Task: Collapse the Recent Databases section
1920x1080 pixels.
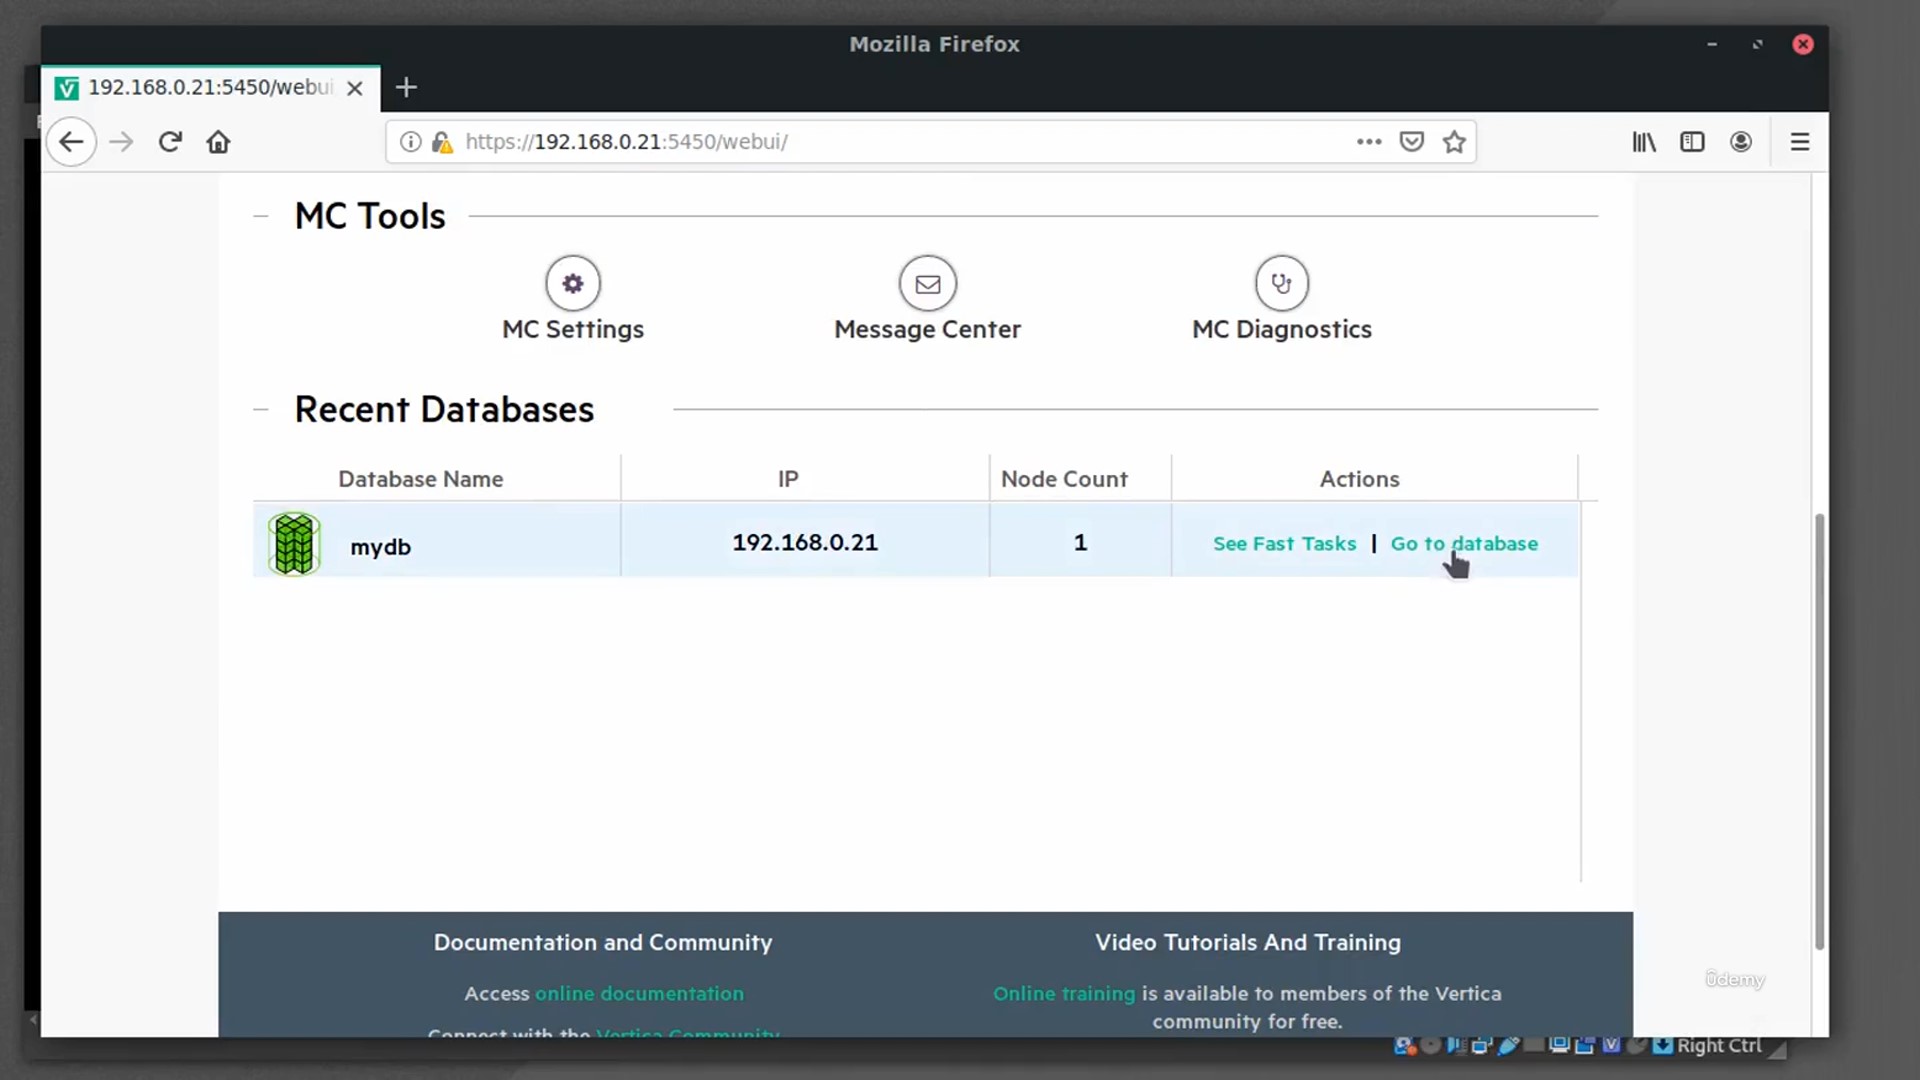Action: coord(261,409)
